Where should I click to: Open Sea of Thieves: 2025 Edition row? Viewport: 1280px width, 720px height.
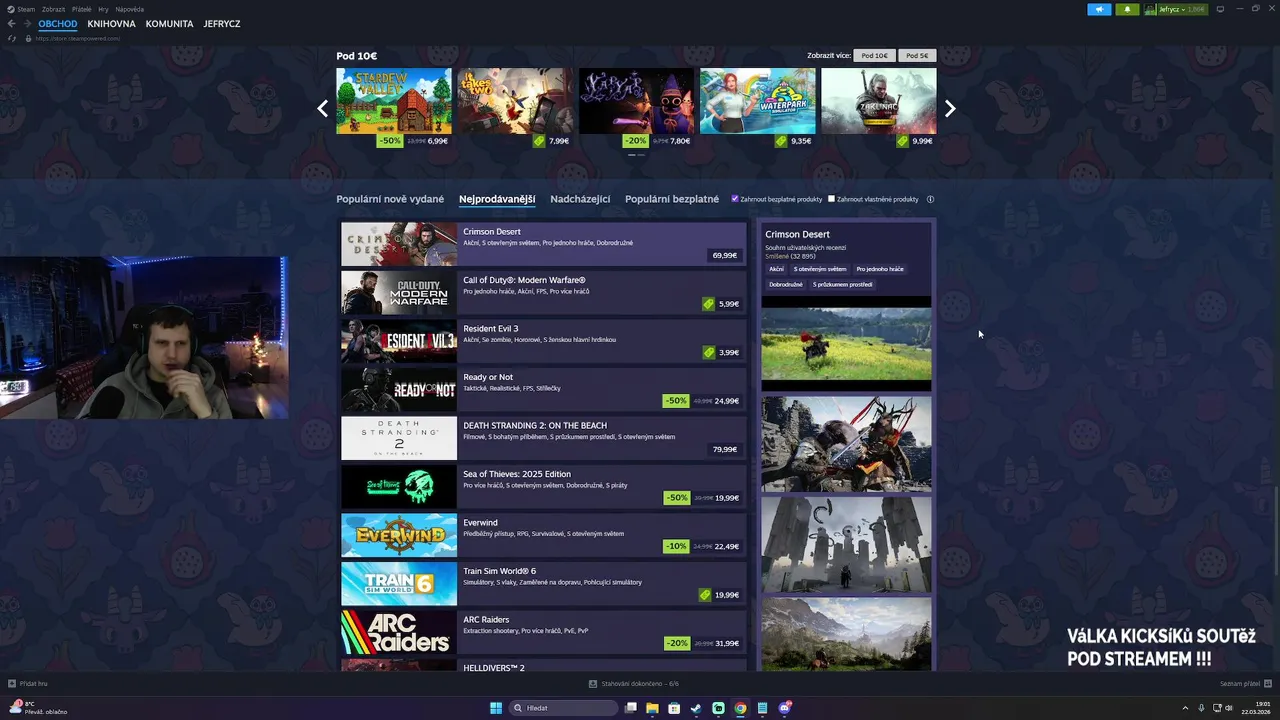[543, 487]
